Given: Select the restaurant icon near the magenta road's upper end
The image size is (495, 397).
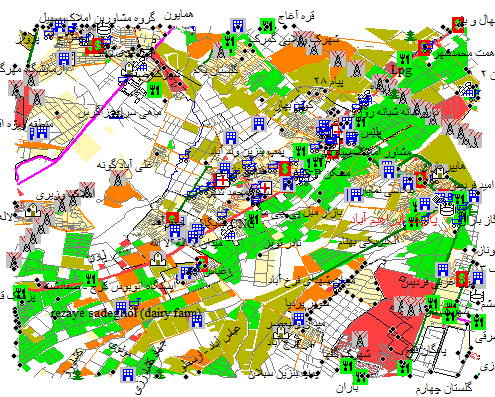Looking at the screenshot, I should 154,89.
